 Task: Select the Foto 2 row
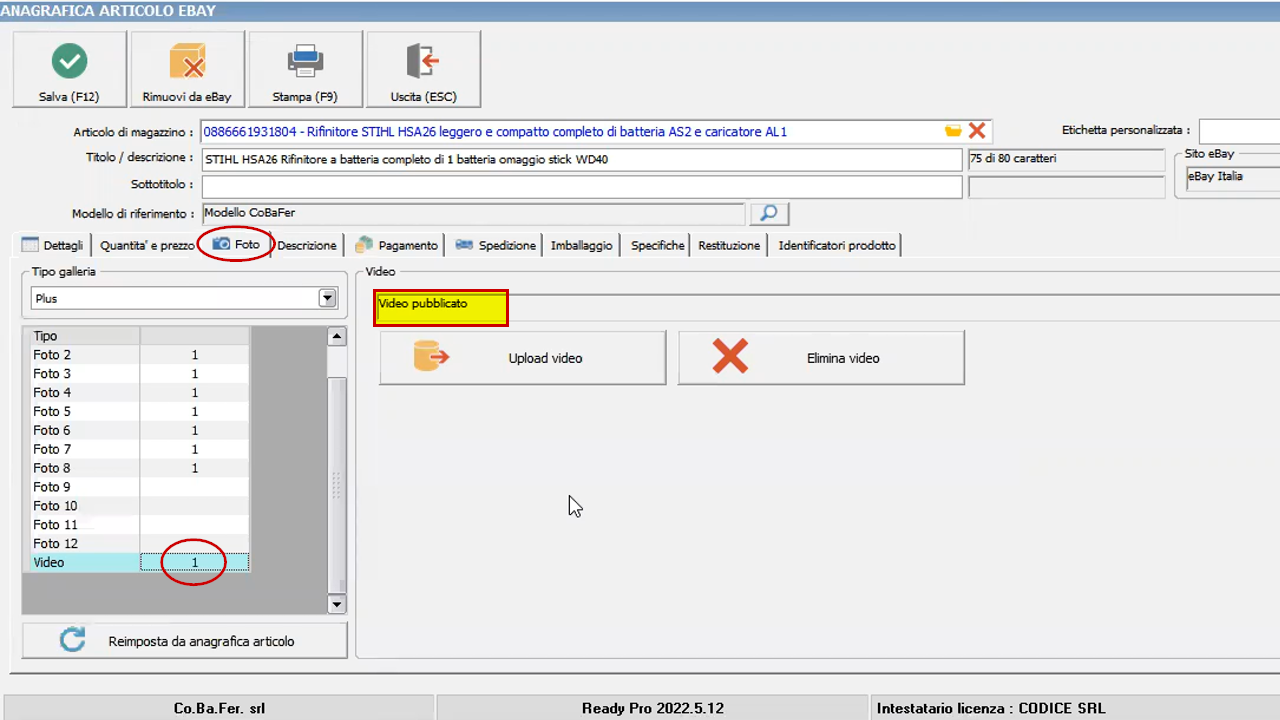click(136, 355)
